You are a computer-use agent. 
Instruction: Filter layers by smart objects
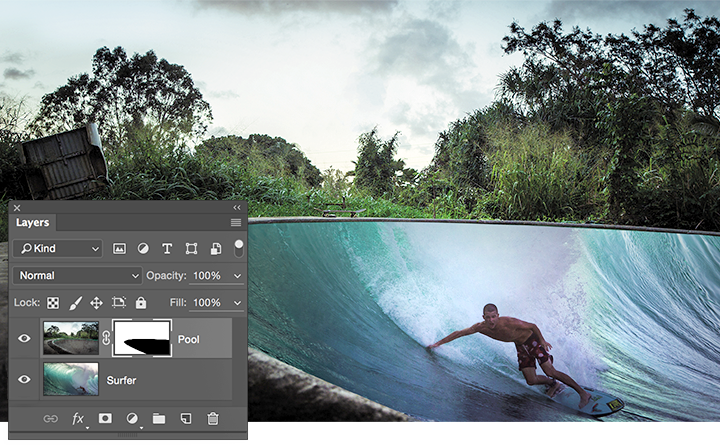[x=215, y=249]
